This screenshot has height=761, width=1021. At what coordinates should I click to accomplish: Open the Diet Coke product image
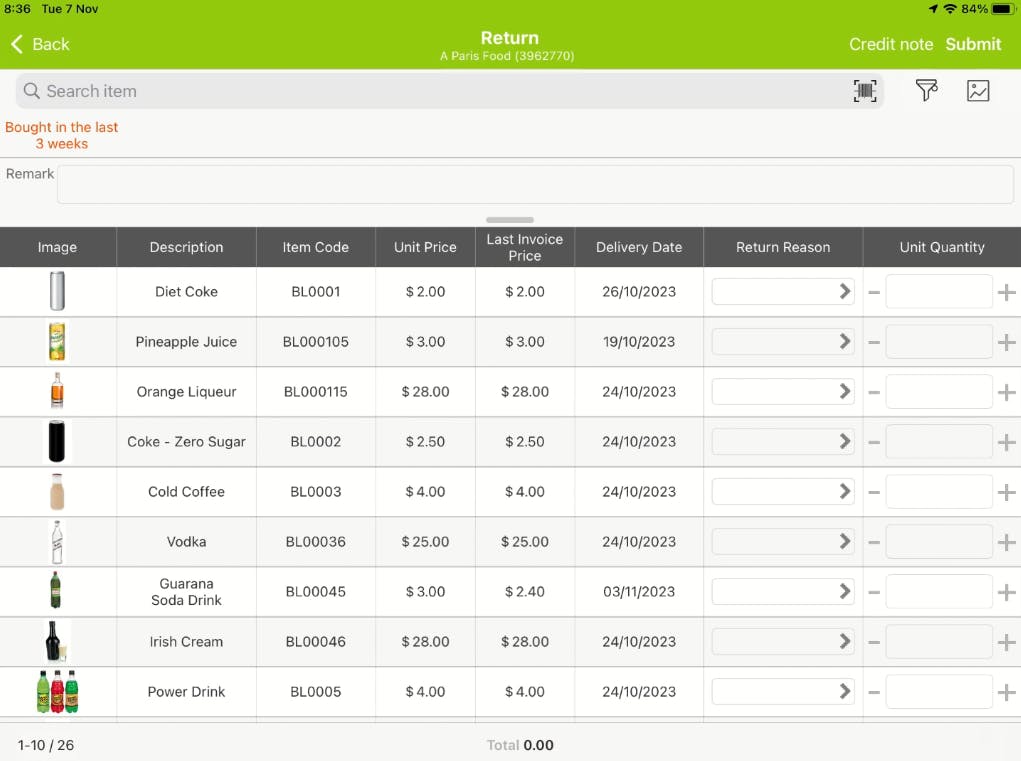(57, 291)
